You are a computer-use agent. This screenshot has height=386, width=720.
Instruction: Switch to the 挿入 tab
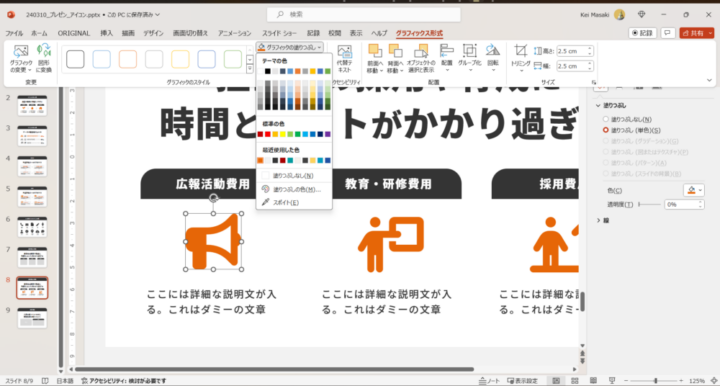[106, 33]
